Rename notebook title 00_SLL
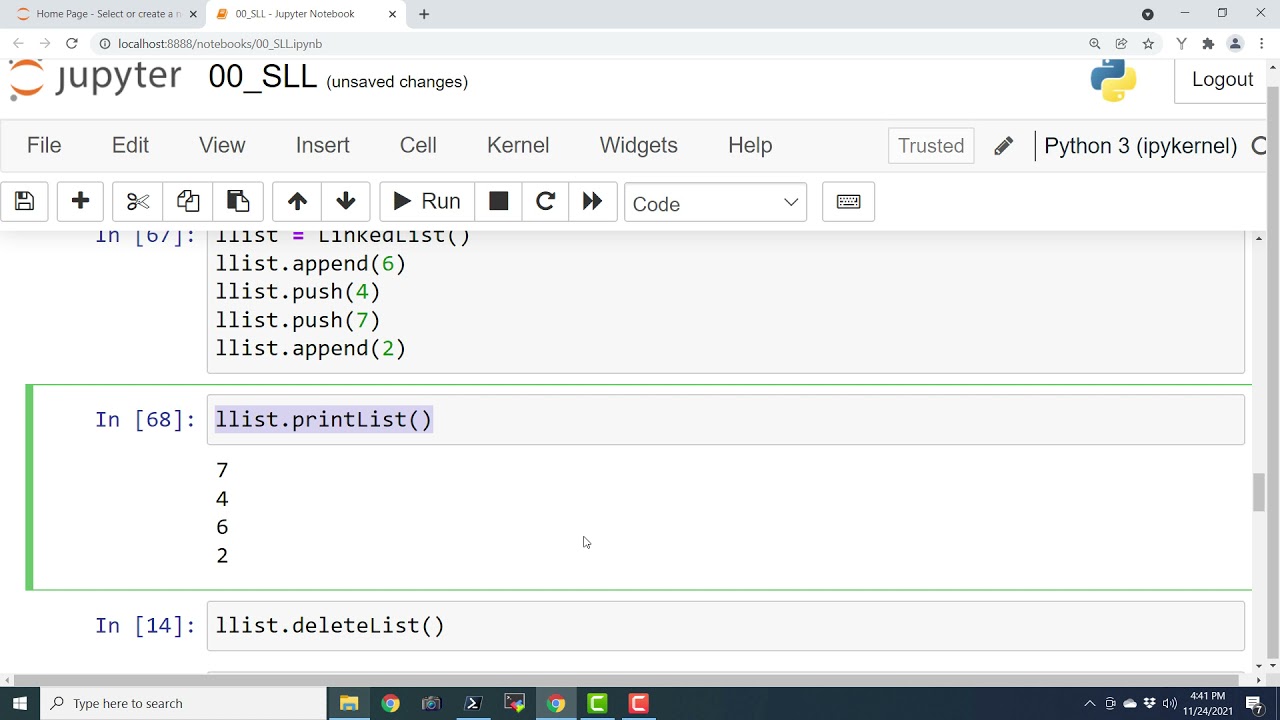Image resolution: width=1280 pixels, height=720 pixels. point(262,78)
